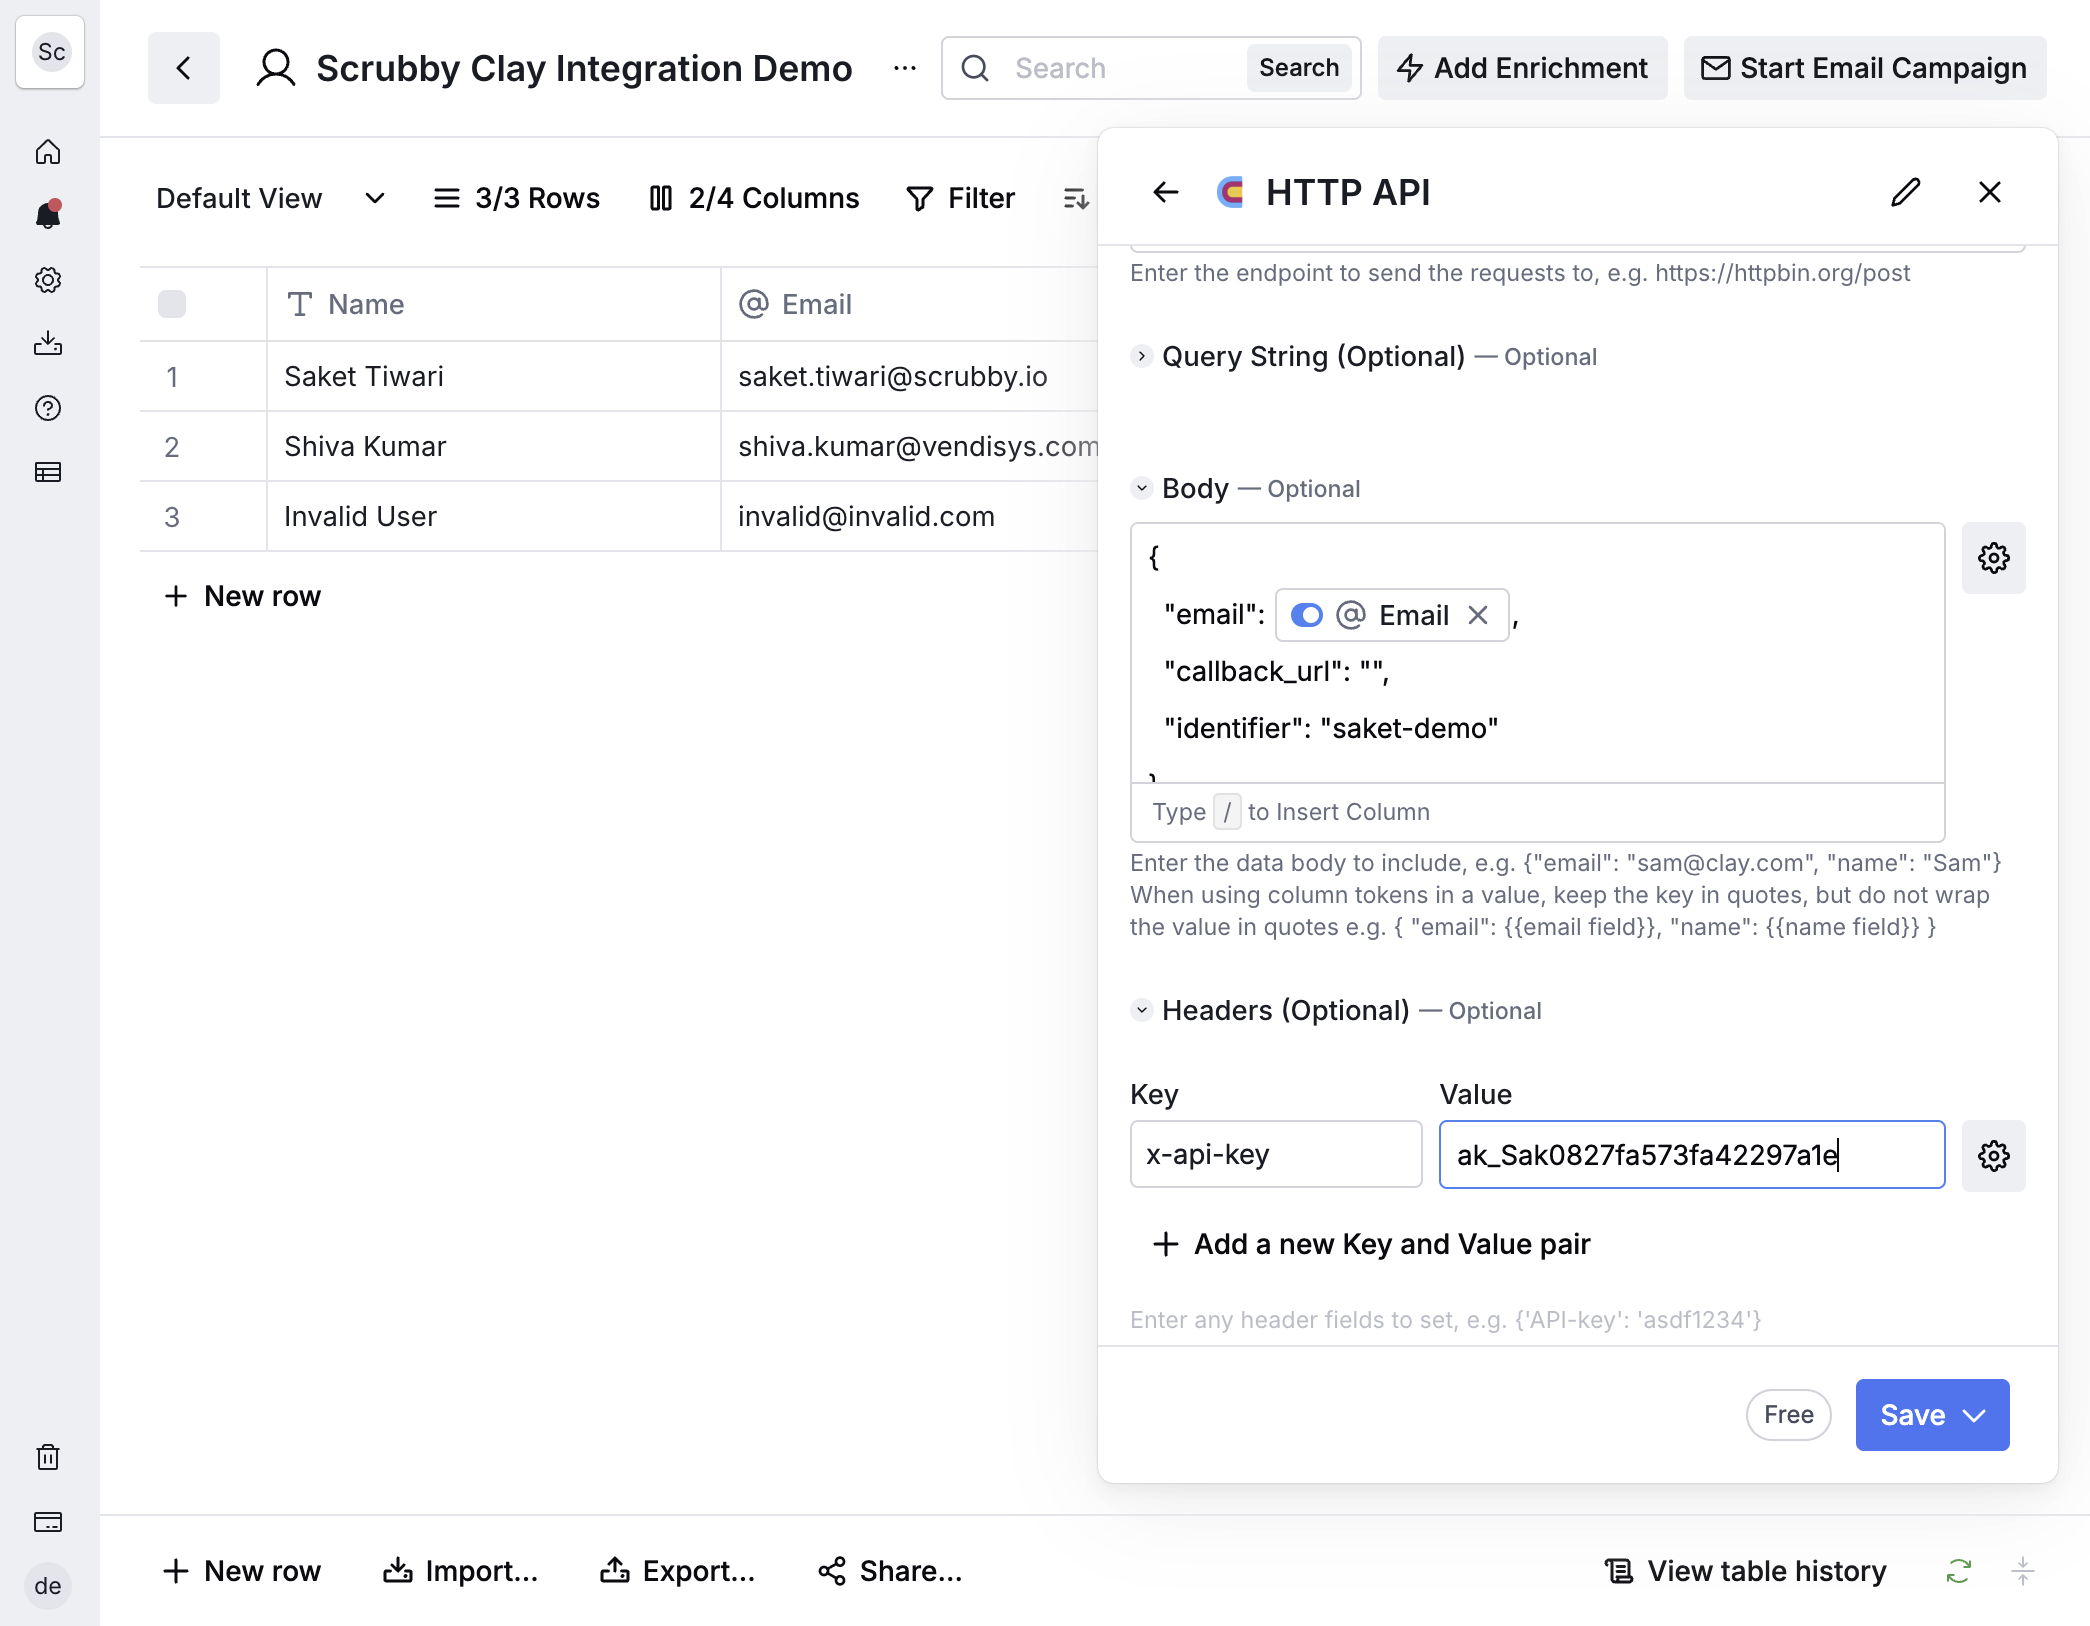The image size is (2090, 1626).
Task: Click the Name column header
Action: [494, 304]
